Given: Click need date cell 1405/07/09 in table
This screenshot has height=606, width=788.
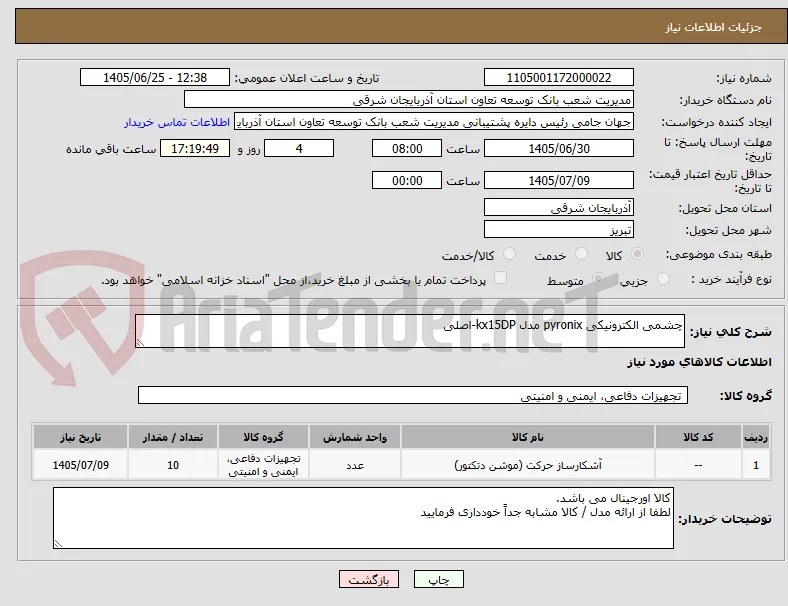Looking at the screenshot, I should coord(80,465).
